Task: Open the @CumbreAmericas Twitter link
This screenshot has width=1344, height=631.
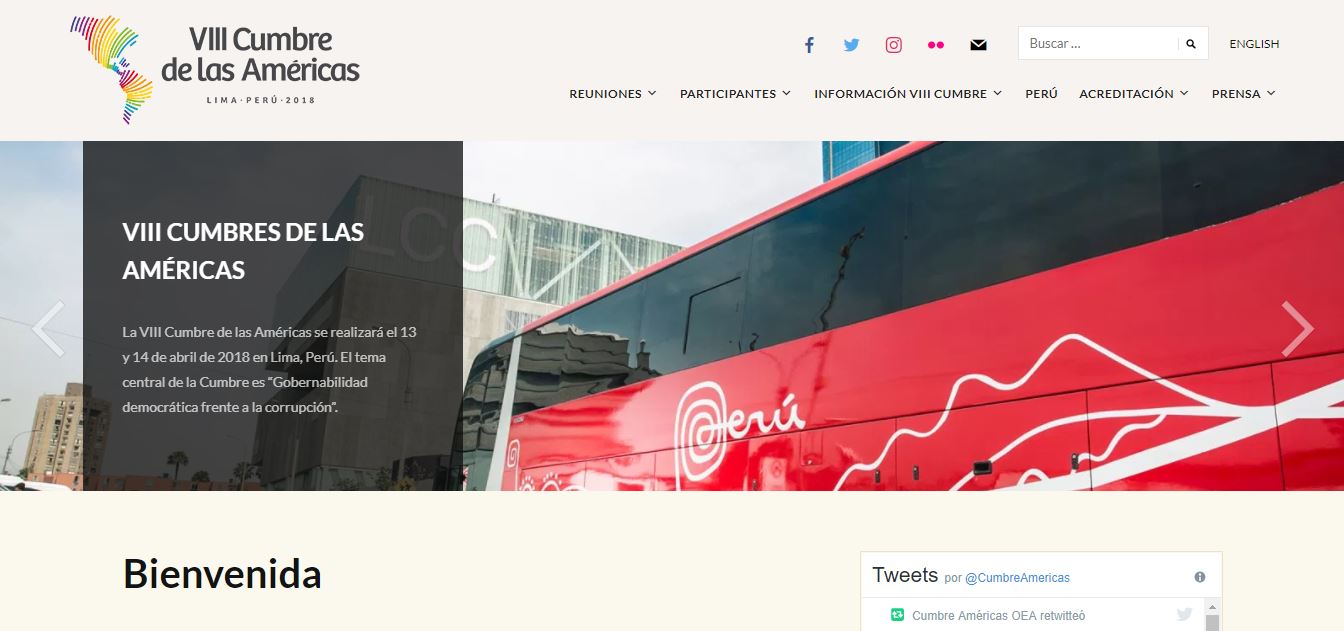Action: [x=1017, y=578]
